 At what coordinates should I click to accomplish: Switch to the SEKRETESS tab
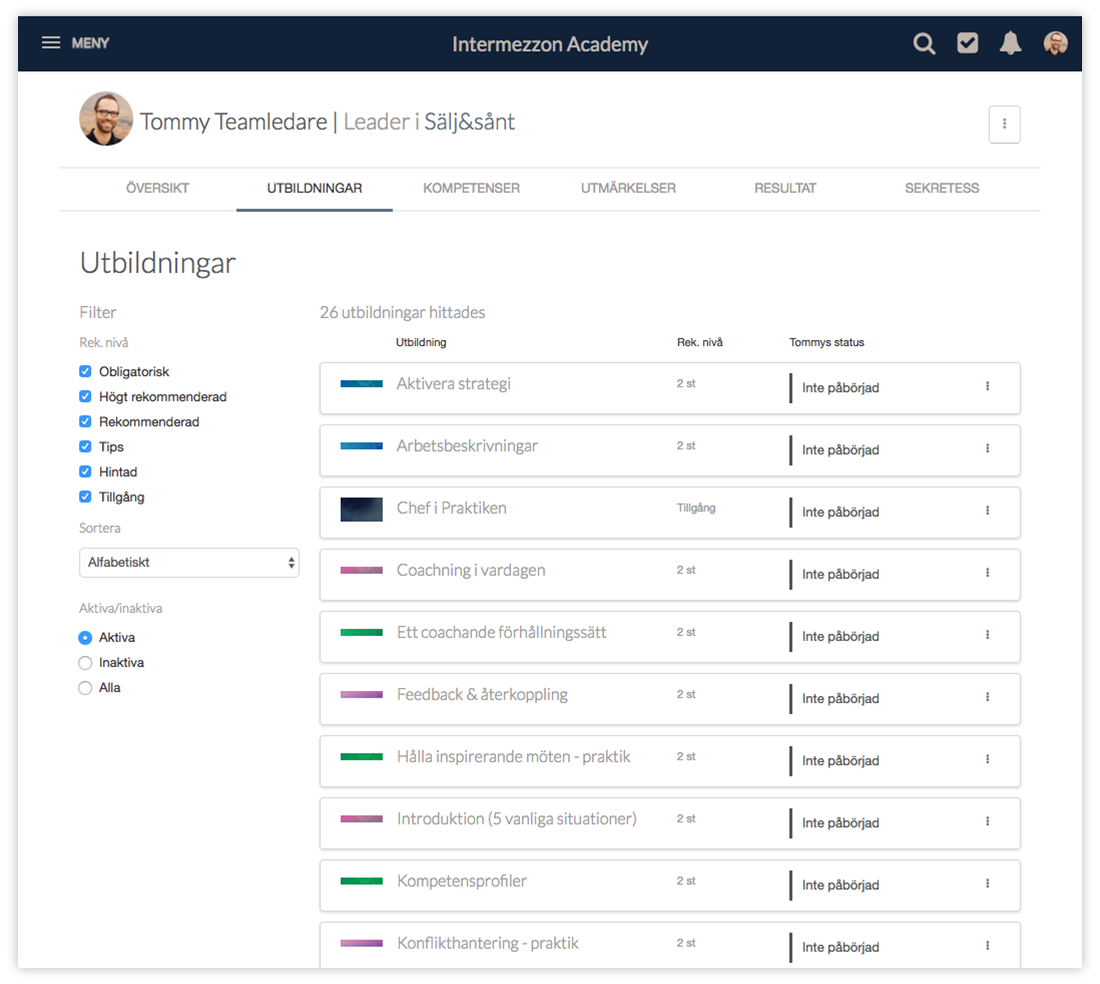coord(941,188)
